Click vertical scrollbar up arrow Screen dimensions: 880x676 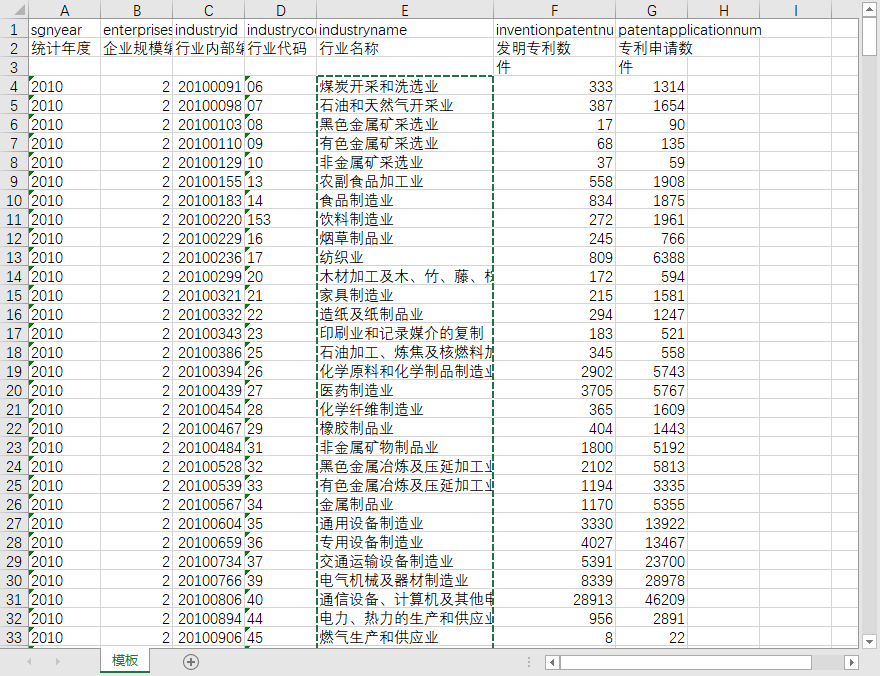pos(869,9)
